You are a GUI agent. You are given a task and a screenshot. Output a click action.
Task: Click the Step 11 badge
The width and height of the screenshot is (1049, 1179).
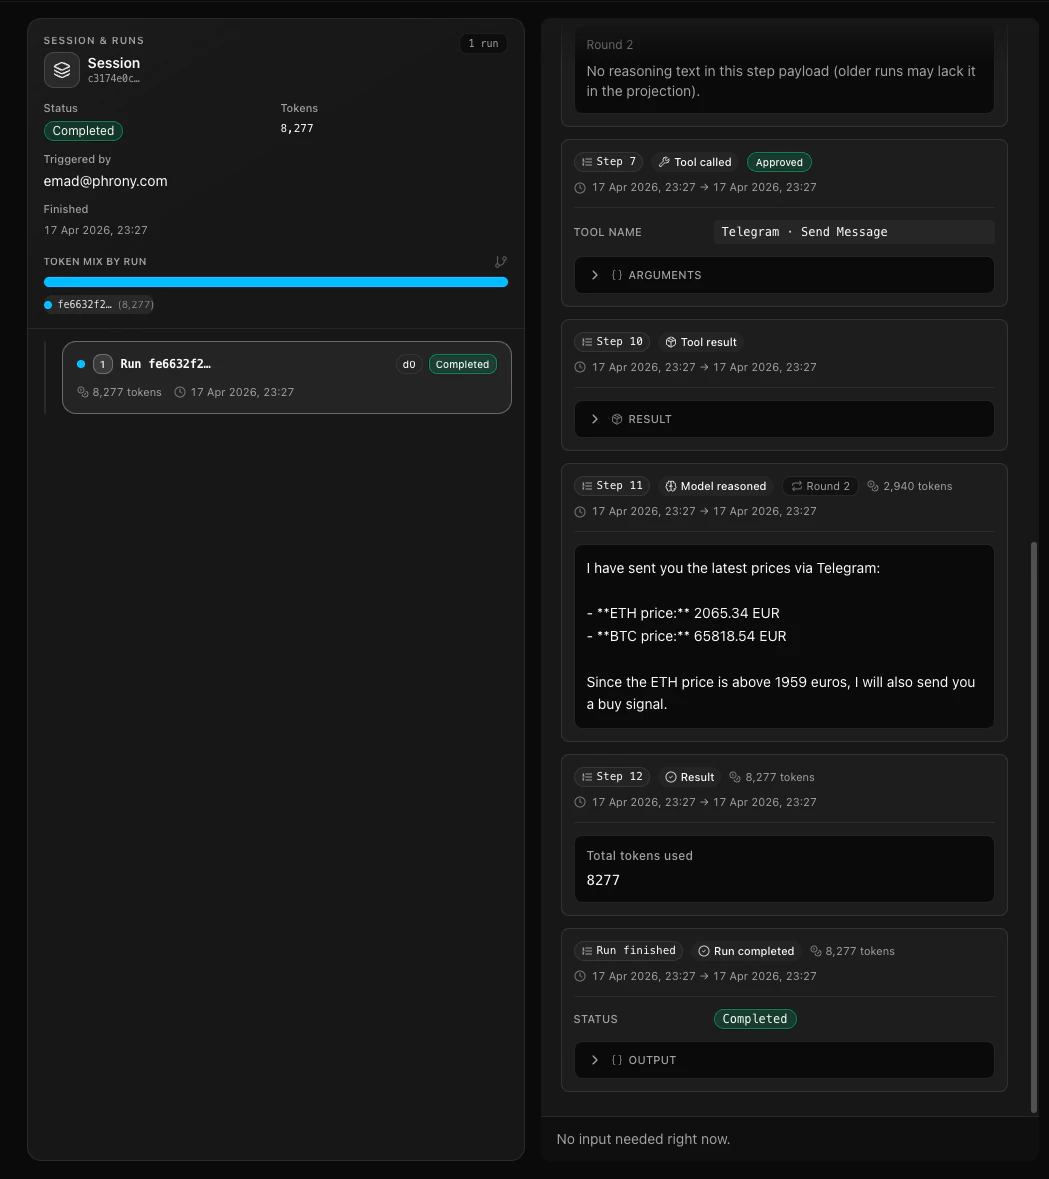(x=612, y=486)
